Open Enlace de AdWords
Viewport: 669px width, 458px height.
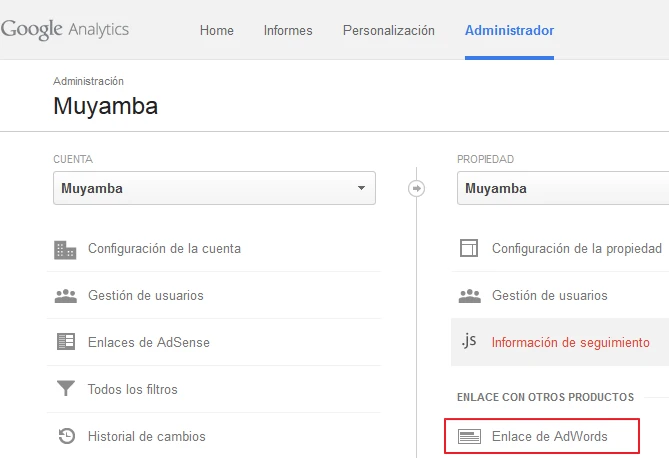[550, 436]
